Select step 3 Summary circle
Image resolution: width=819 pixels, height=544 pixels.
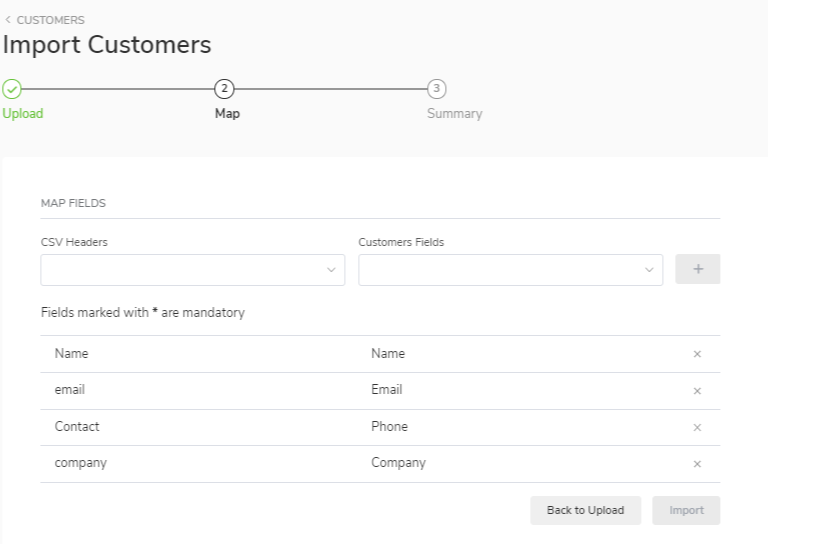[x=436, y=88]
